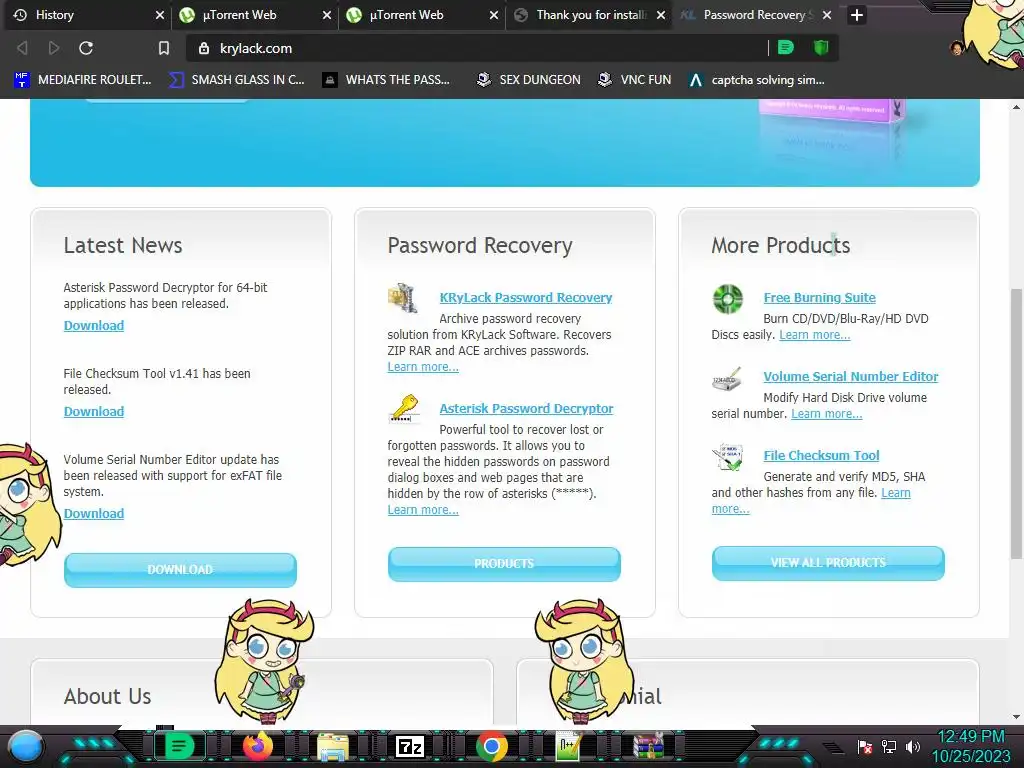Viewport: 1024px width, 768px height.
Task: Click Download under File Checksum Tool news
Action: point(93,411)
